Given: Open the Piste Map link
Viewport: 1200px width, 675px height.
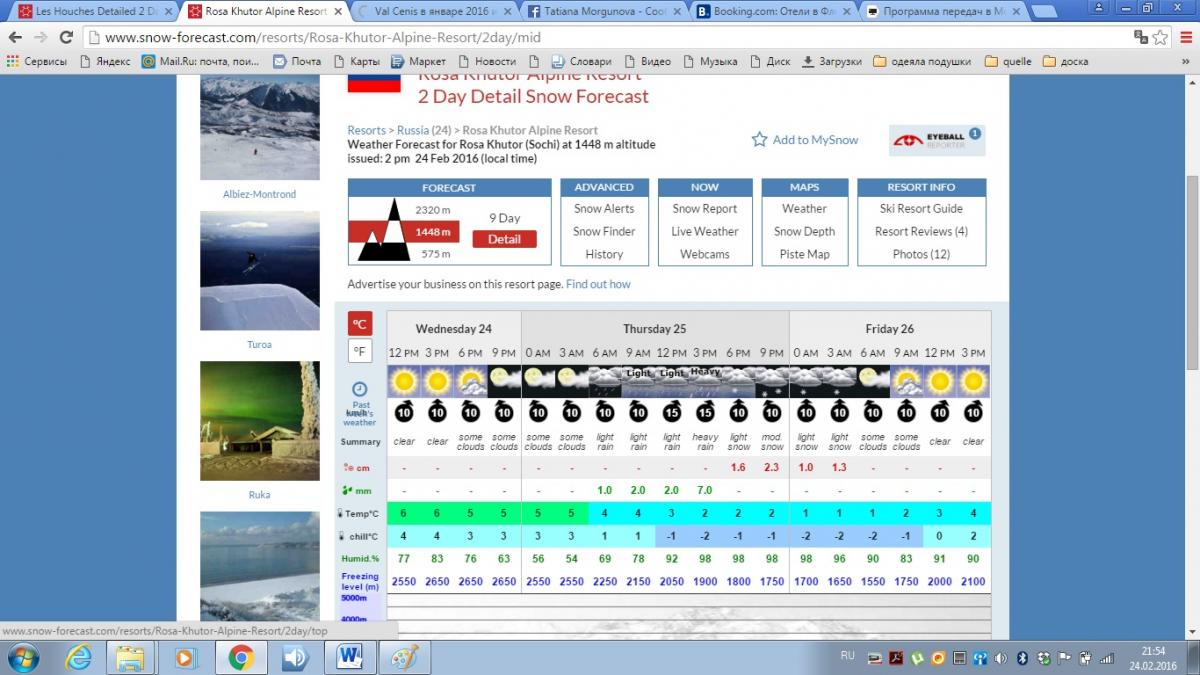Looking at the screenshot, I should [x=805, y=254].
